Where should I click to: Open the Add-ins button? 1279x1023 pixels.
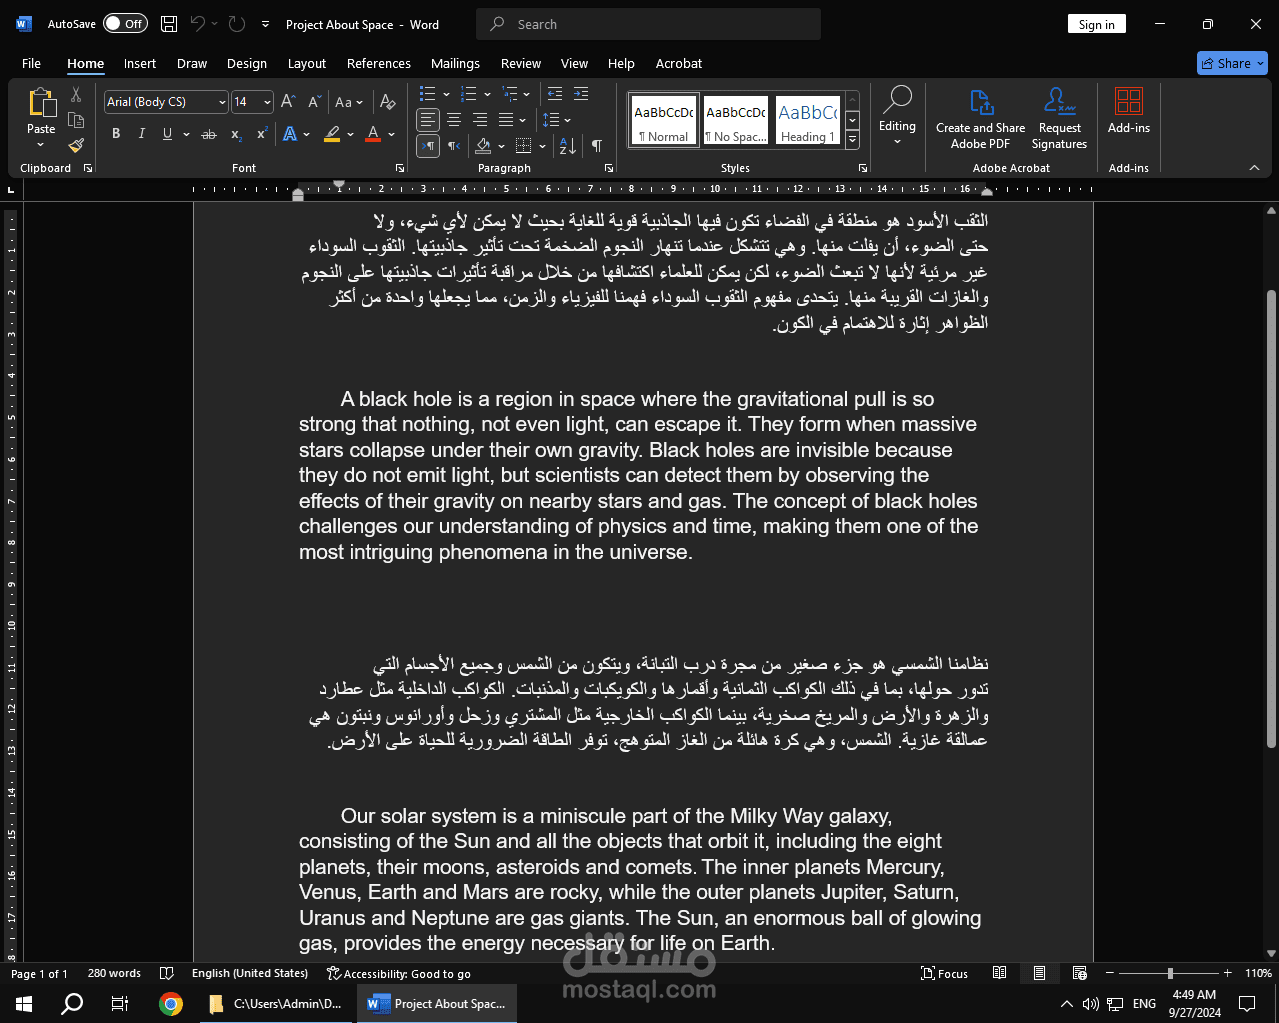(1129, 110)
